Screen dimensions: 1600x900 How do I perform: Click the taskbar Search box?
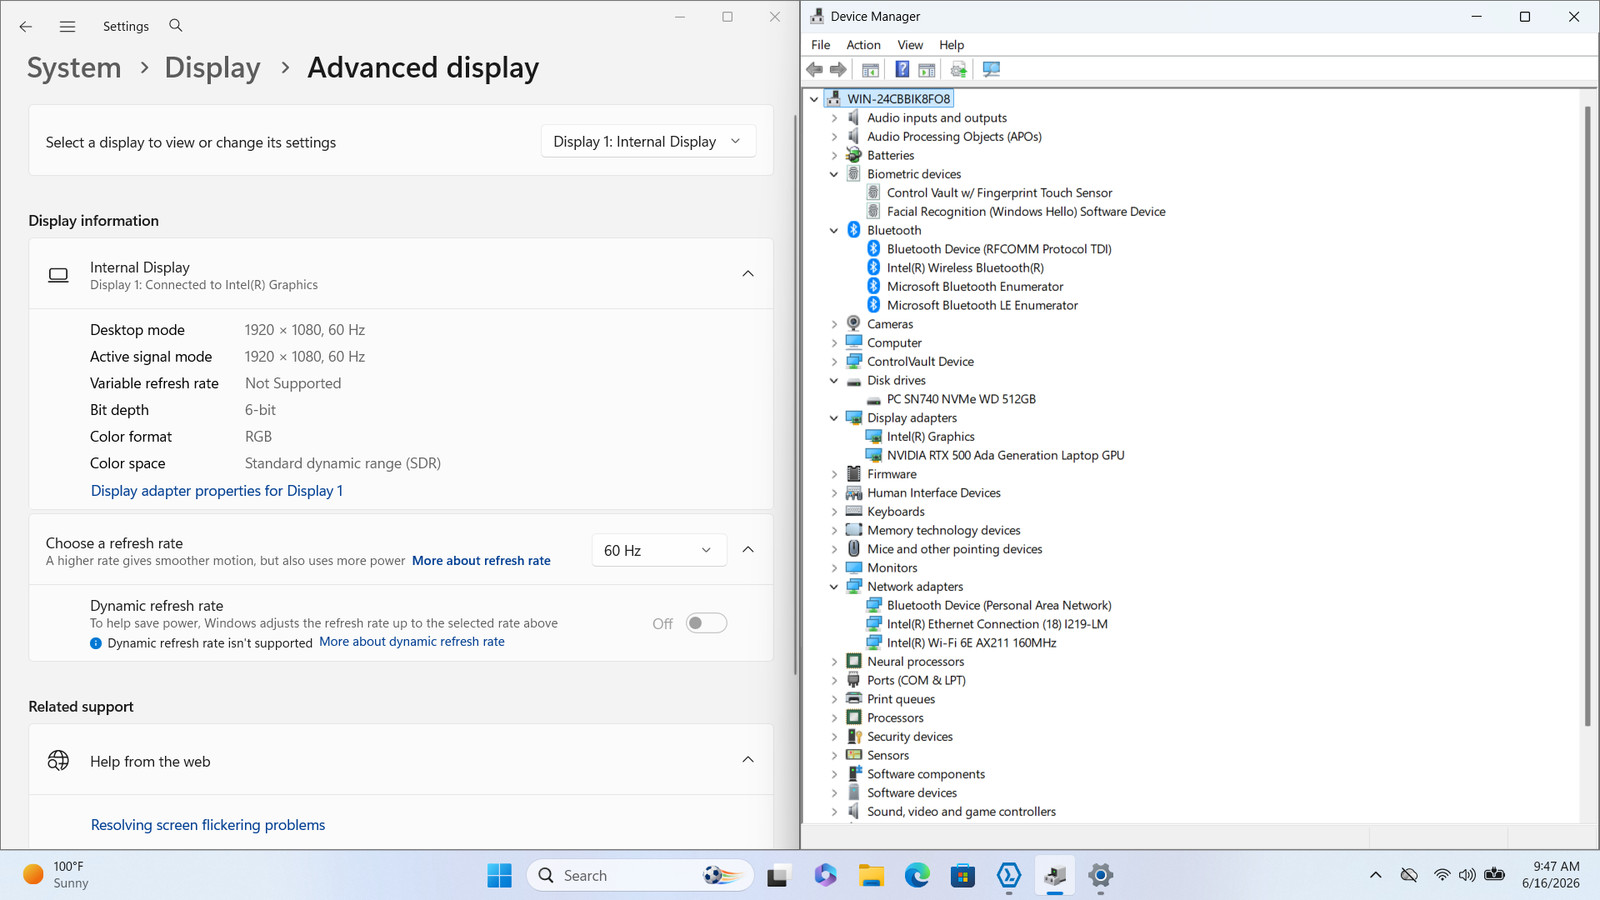(640, 875)
